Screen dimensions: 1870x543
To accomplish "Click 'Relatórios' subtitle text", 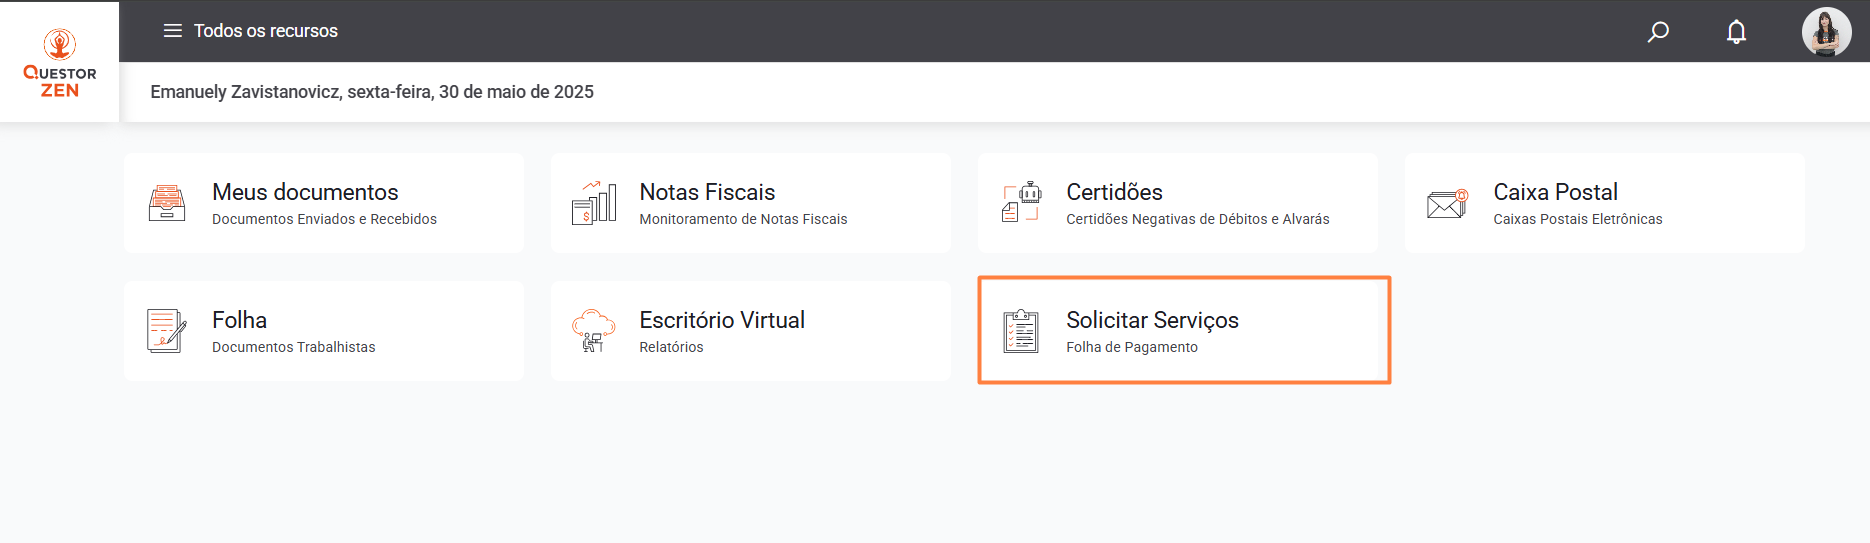I will point(671,347).
